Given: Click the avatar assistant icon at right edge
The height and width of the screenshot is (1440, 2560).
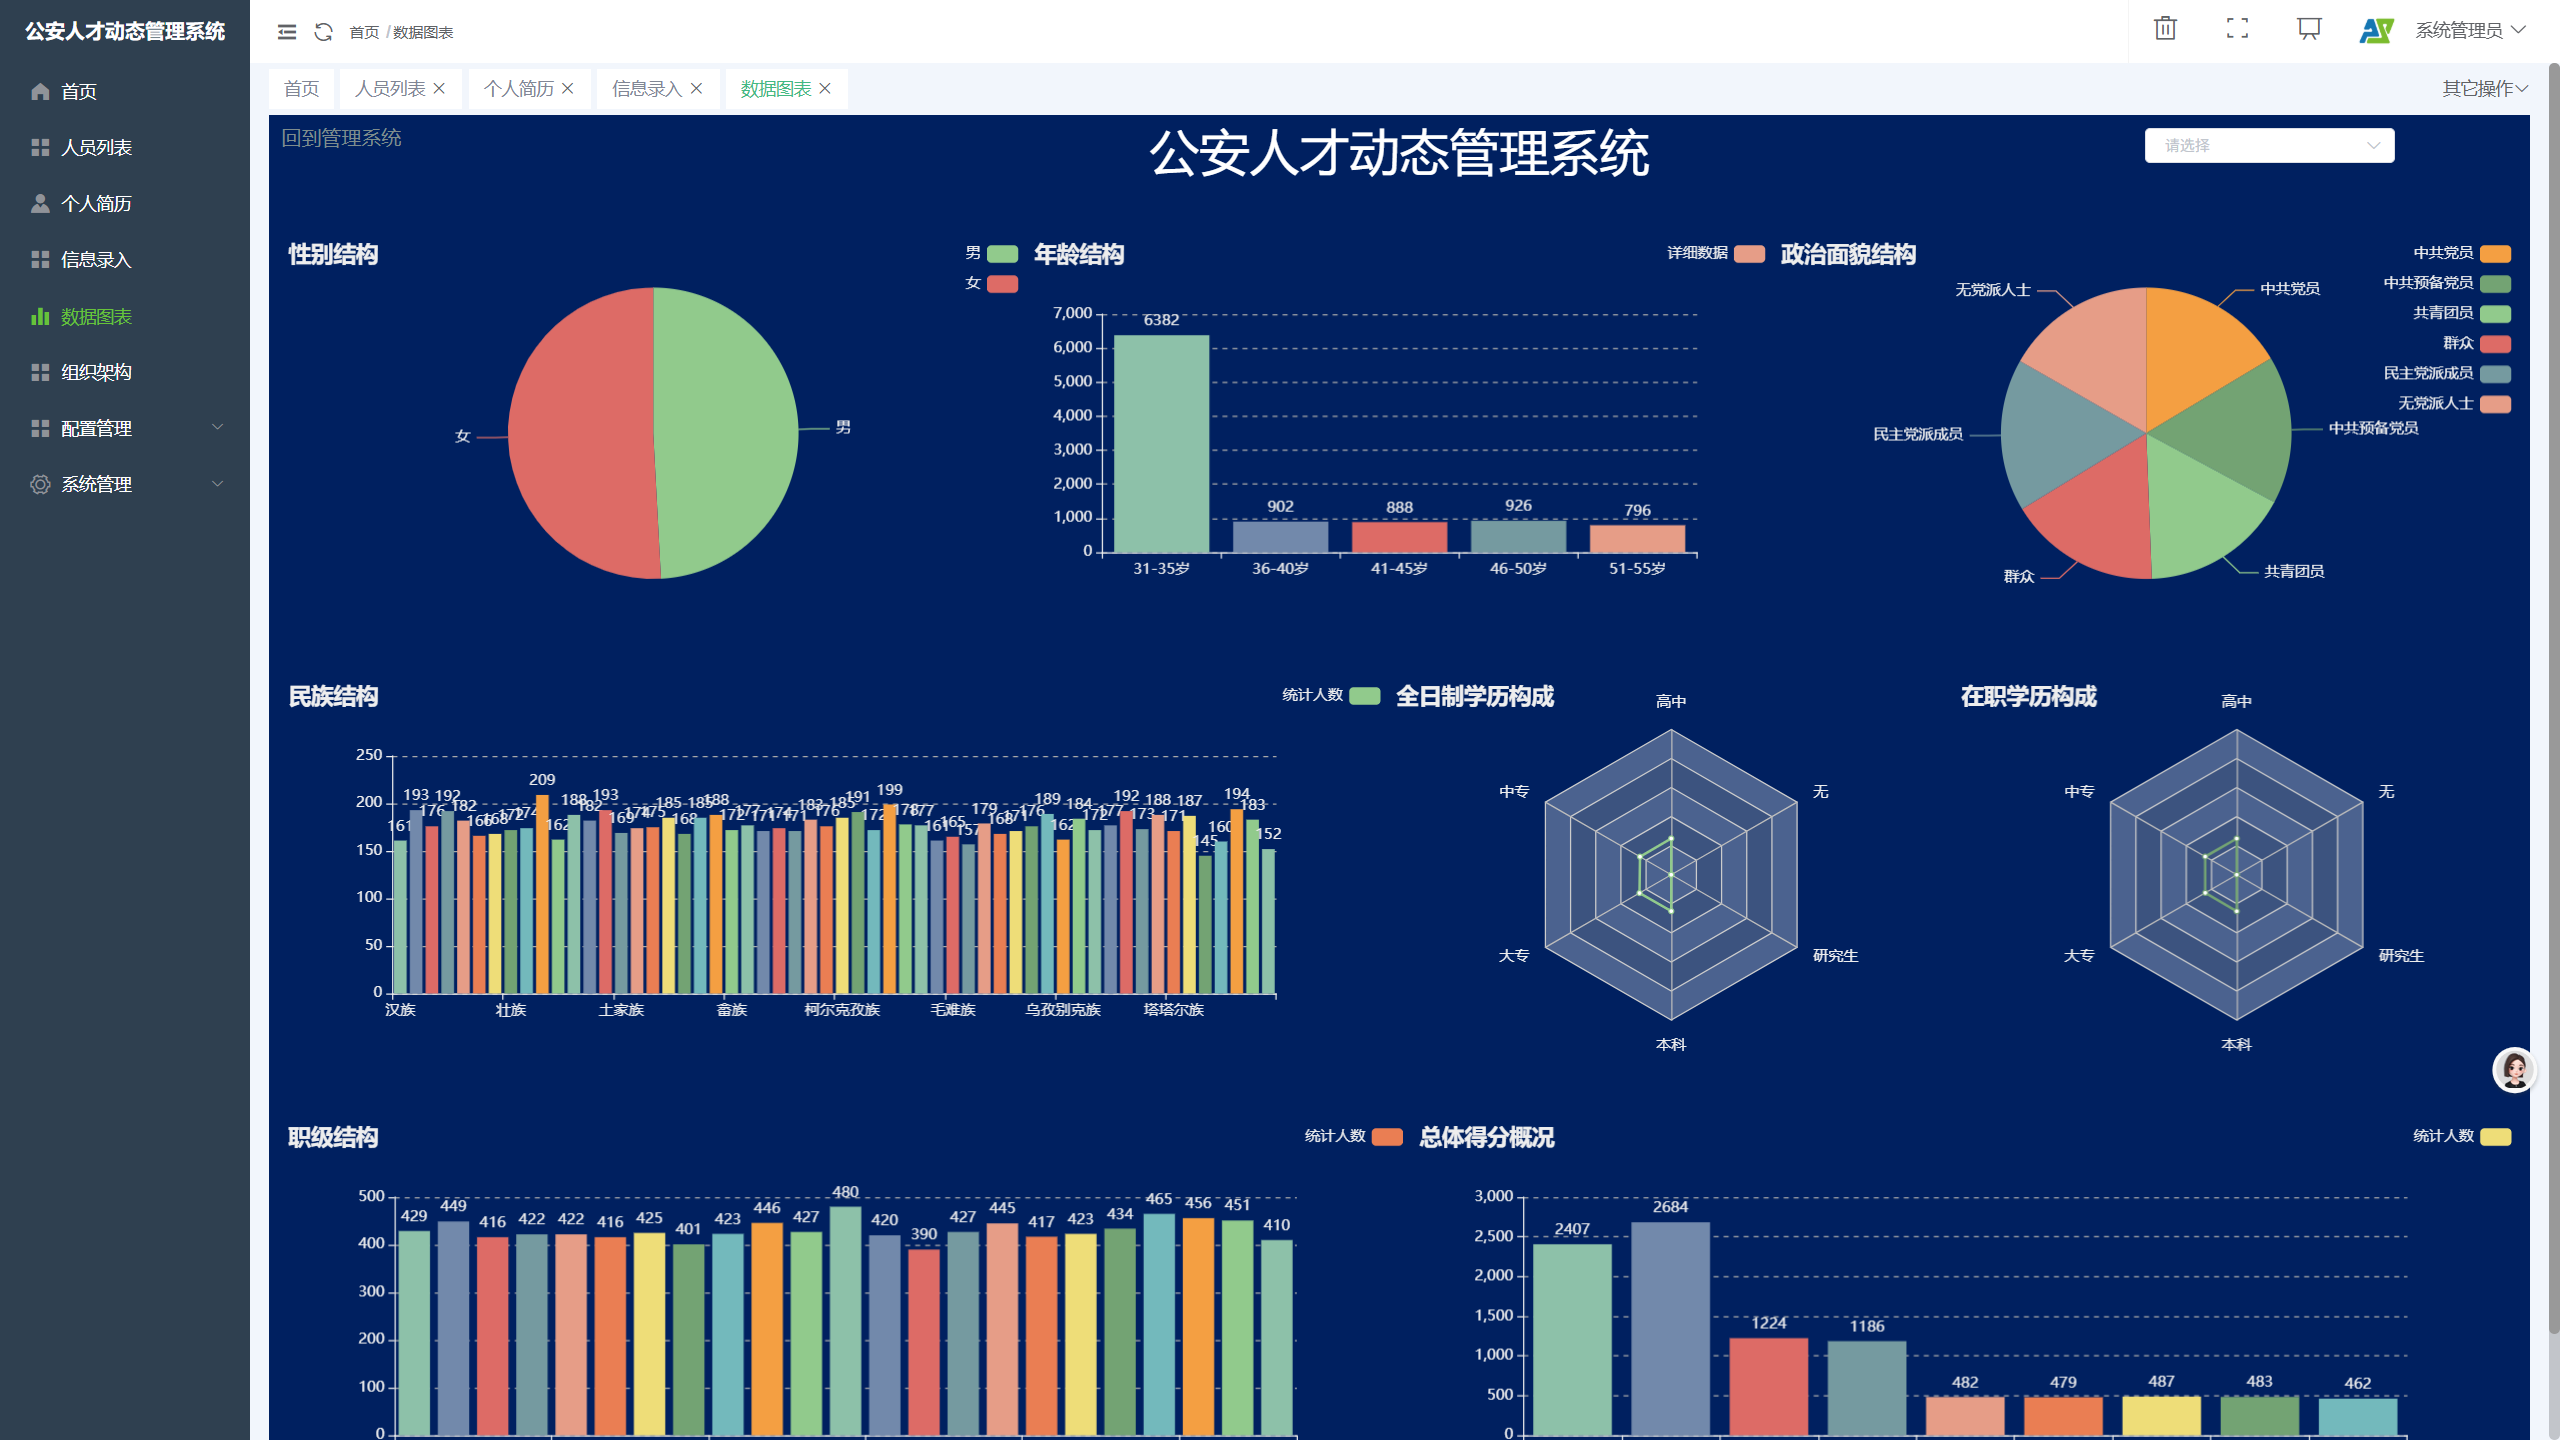Looking at the screenshot, I should point(2513,1070).
